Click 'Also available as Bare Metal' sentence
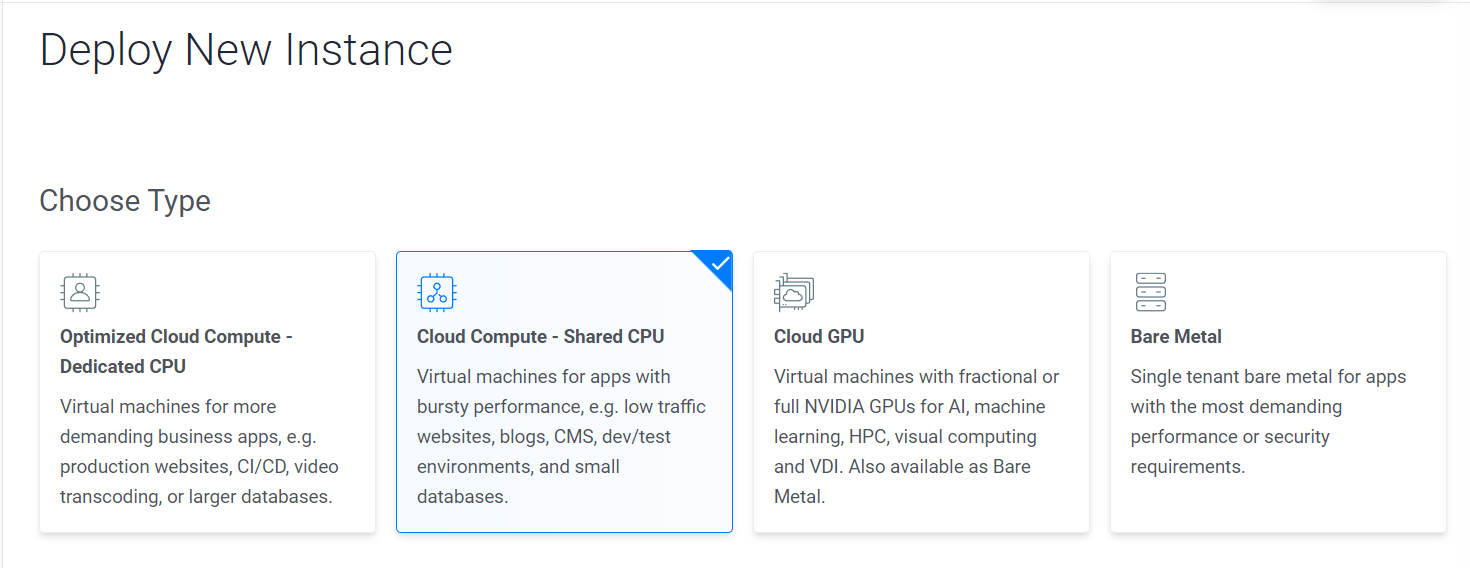 pos(902,481)
